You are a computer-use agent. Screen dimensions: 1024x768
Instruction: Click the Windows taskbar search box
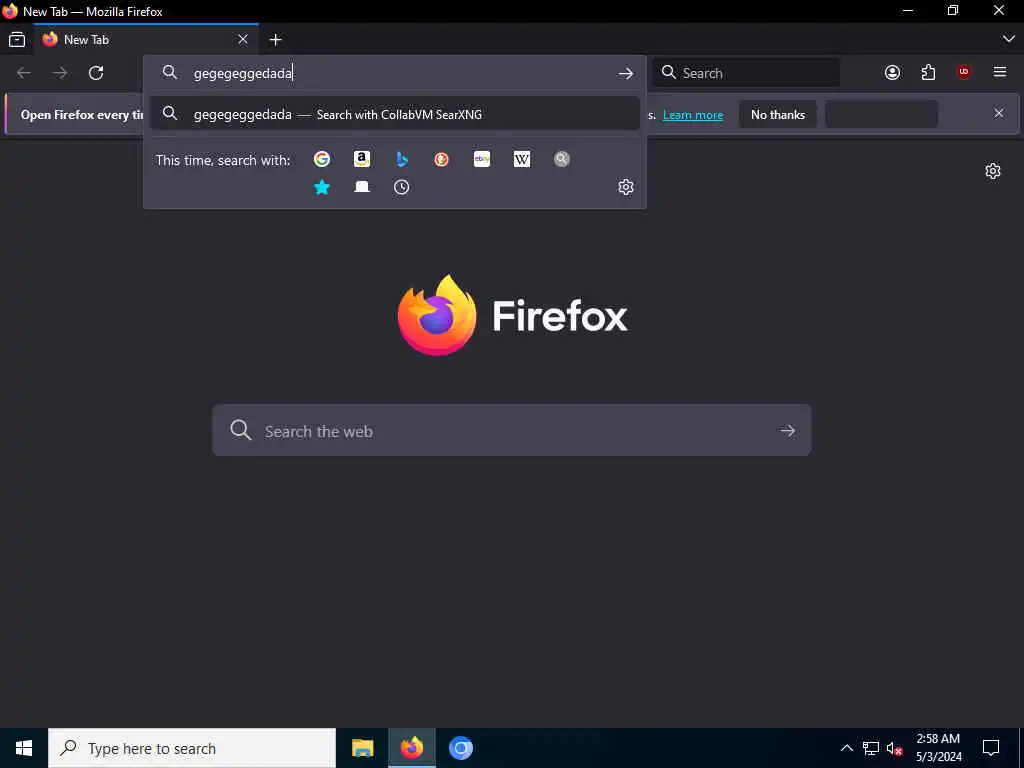tap(192, 748)
